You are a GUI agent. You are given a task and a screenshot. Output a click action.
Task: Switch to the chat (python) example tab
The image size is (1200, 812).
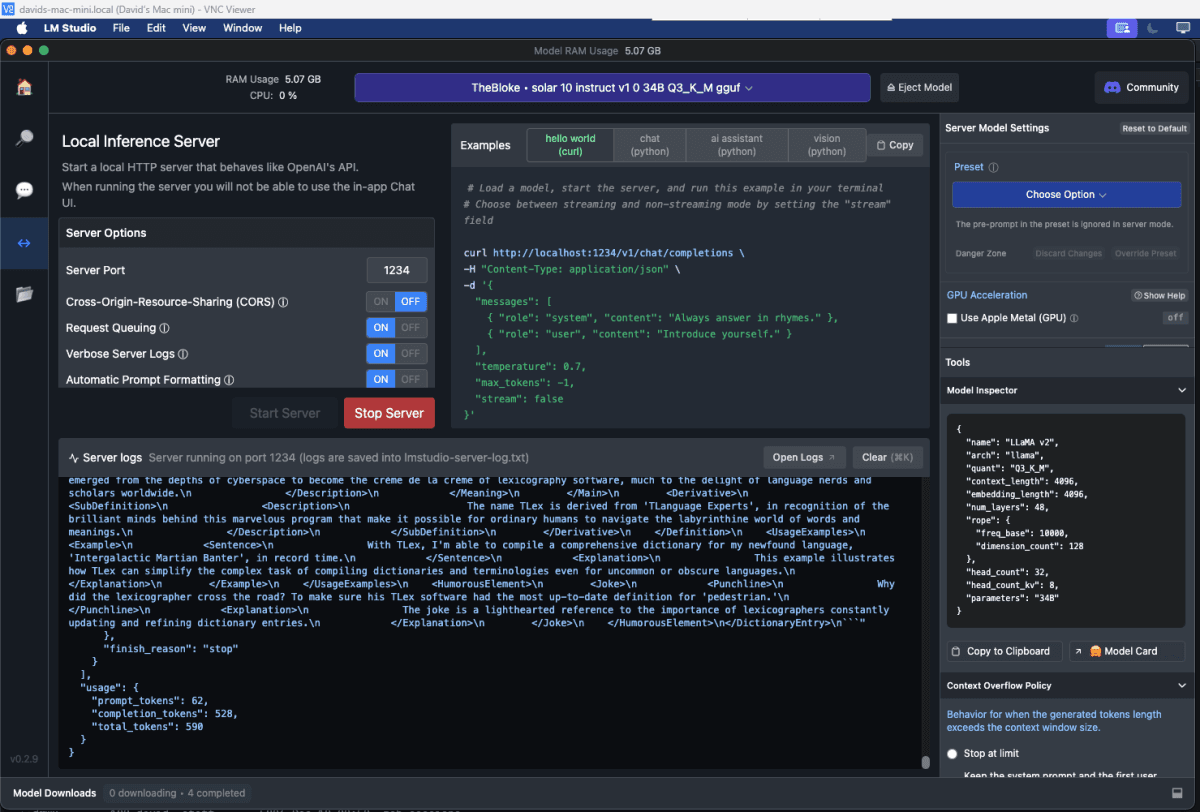pos(649,145)
